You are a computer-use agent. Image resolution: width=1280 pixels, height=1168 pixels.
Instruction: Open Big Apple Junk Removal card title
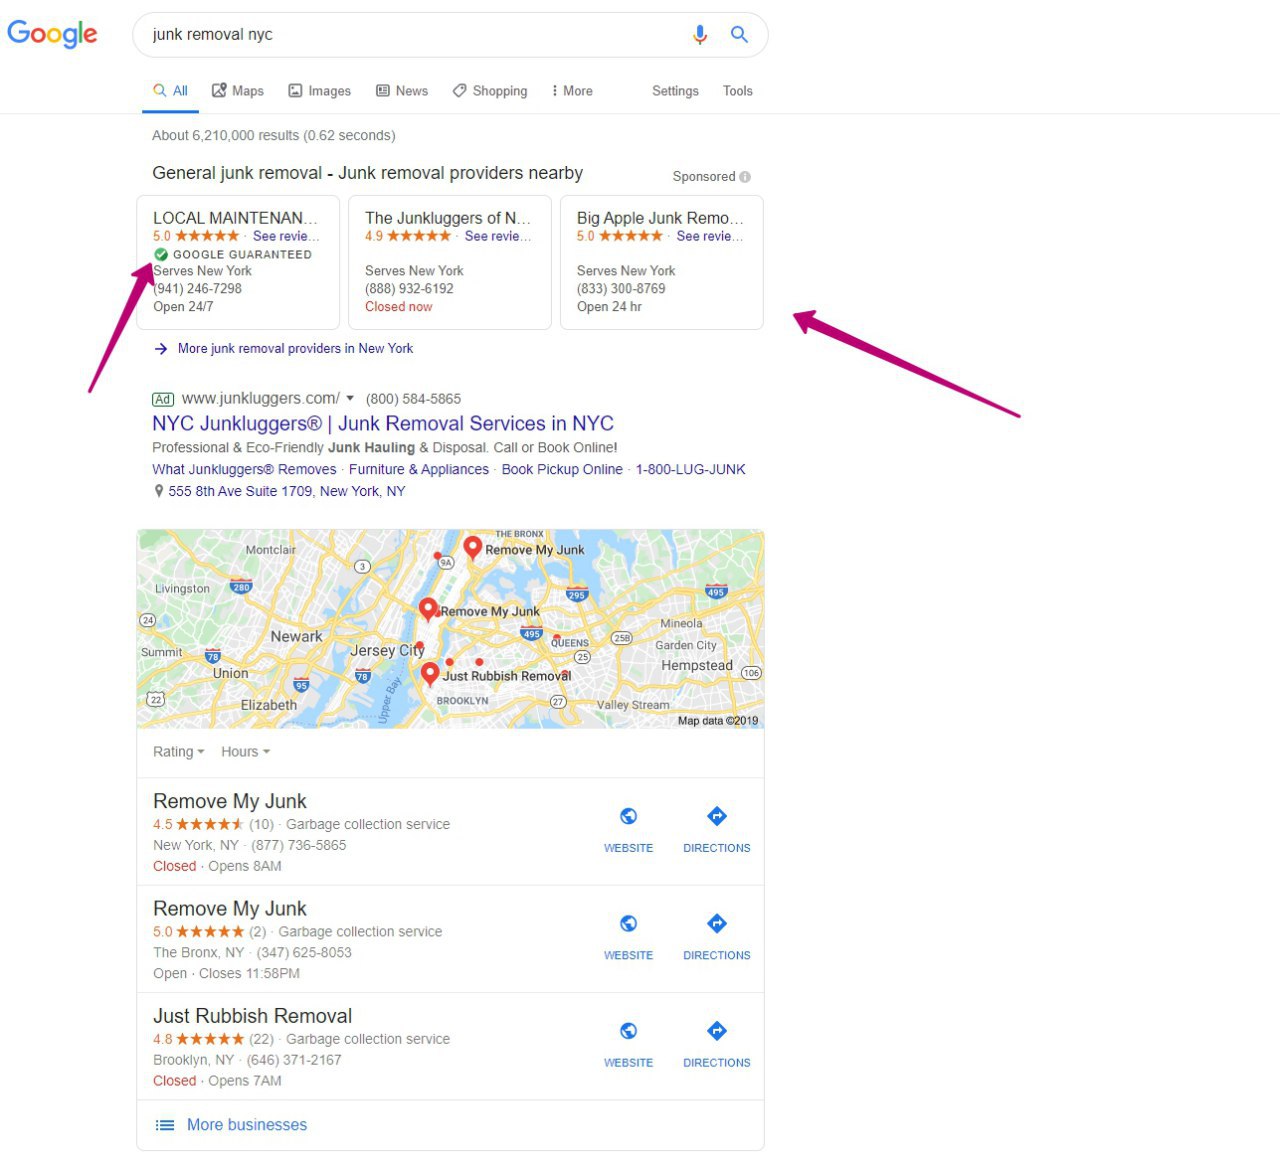pyautogui.click(x=660, y=218)
